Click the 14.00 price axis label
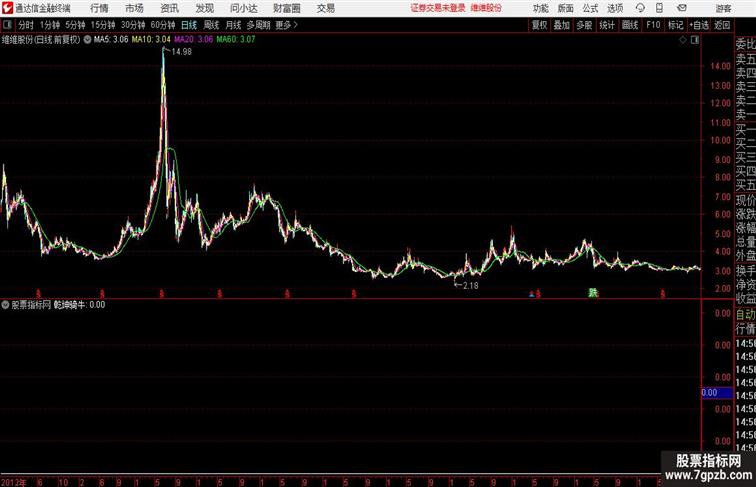The image size is (756, 487). (x=720, y=66)
